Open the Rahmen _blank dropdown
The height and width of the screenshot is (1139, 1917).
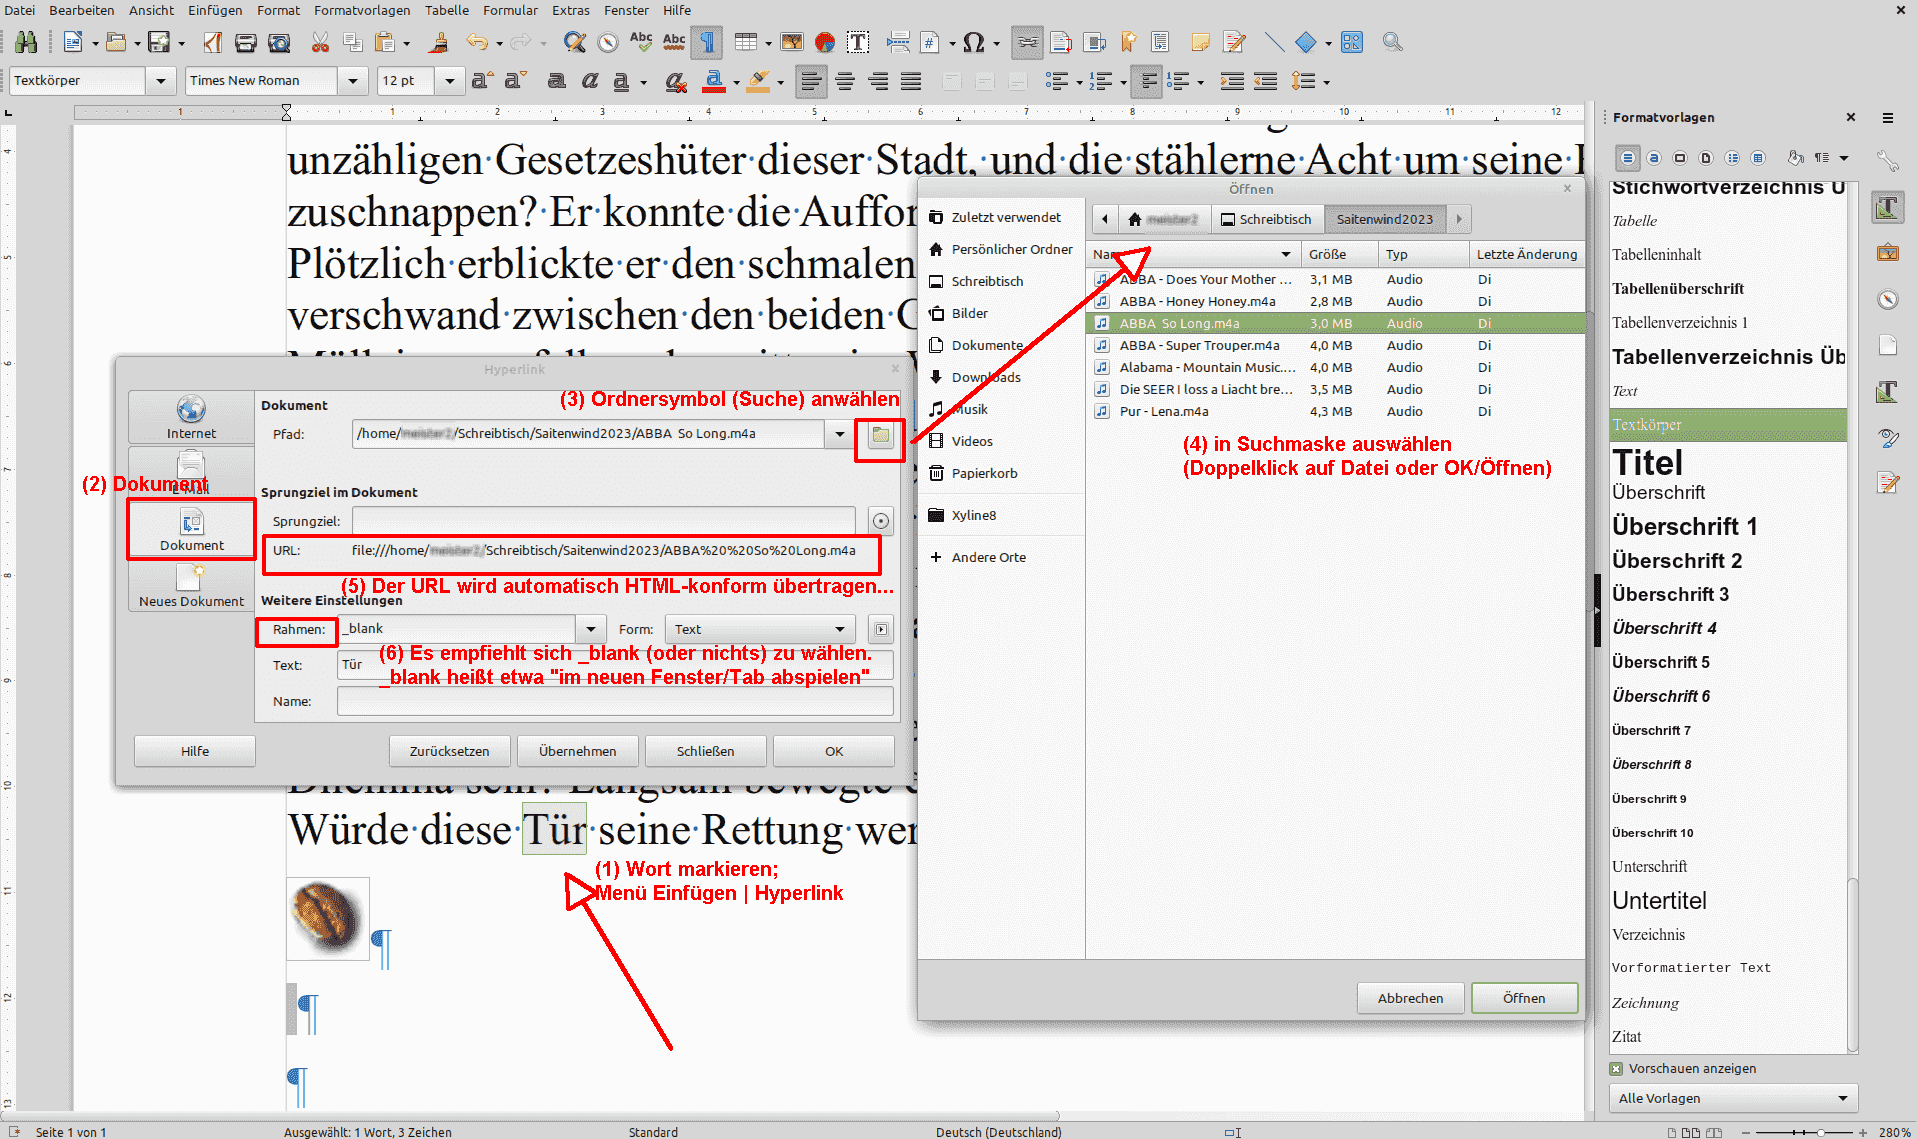click(591, 629)
